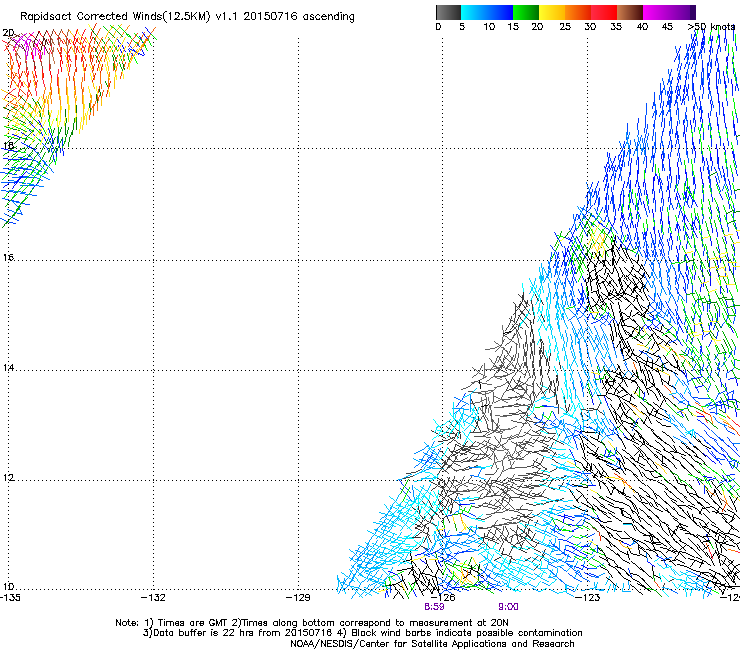Select the green 15-20 knots color segment
Screen dimensions: 740x650
[526, 12]
